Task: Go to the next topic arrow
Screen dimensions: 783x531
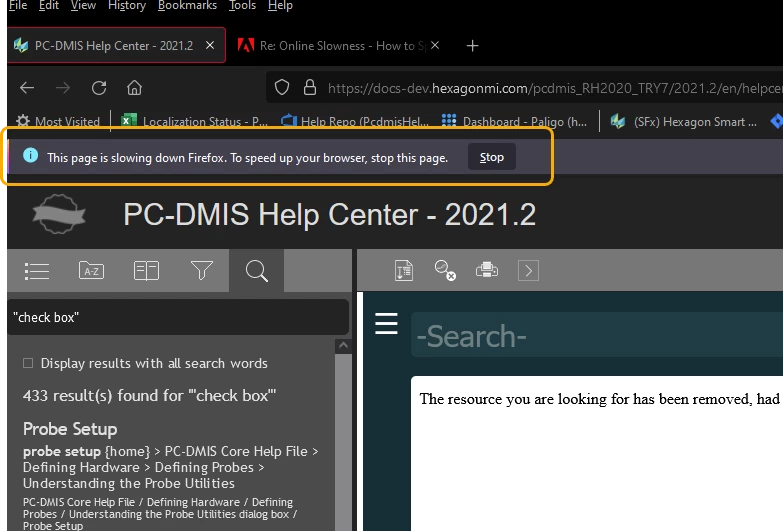Action: 528,271
